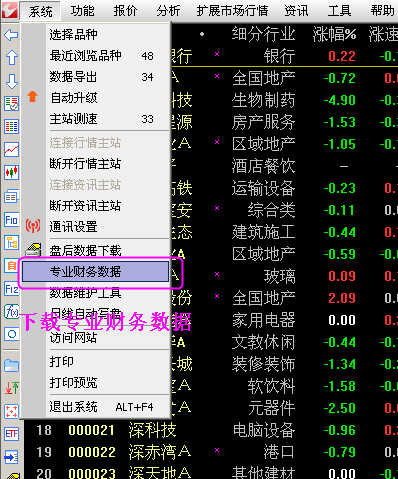Open the candlestick chart sidebar icon
Viewport: 398px width, 479px height.
(x=12, y=173)
